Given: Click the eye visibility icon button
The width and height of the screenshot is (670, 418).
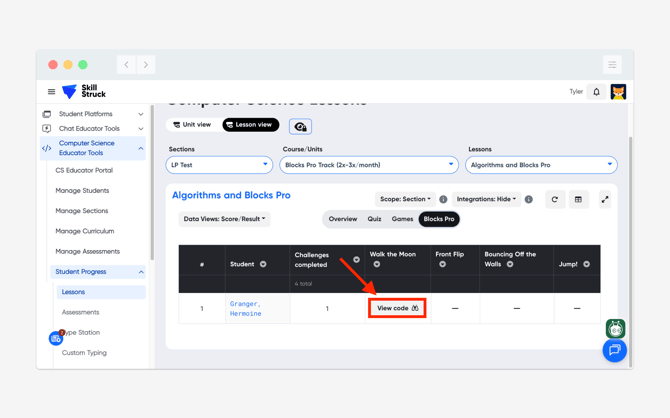Looking at the screenshot, I should (x=300, y=127).
